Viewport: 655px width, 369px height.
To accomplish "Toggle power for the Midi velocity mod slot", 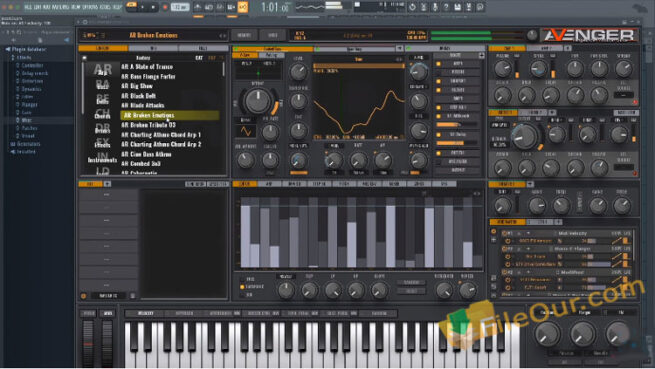I will pyautogui.click(x=504, y=233).
